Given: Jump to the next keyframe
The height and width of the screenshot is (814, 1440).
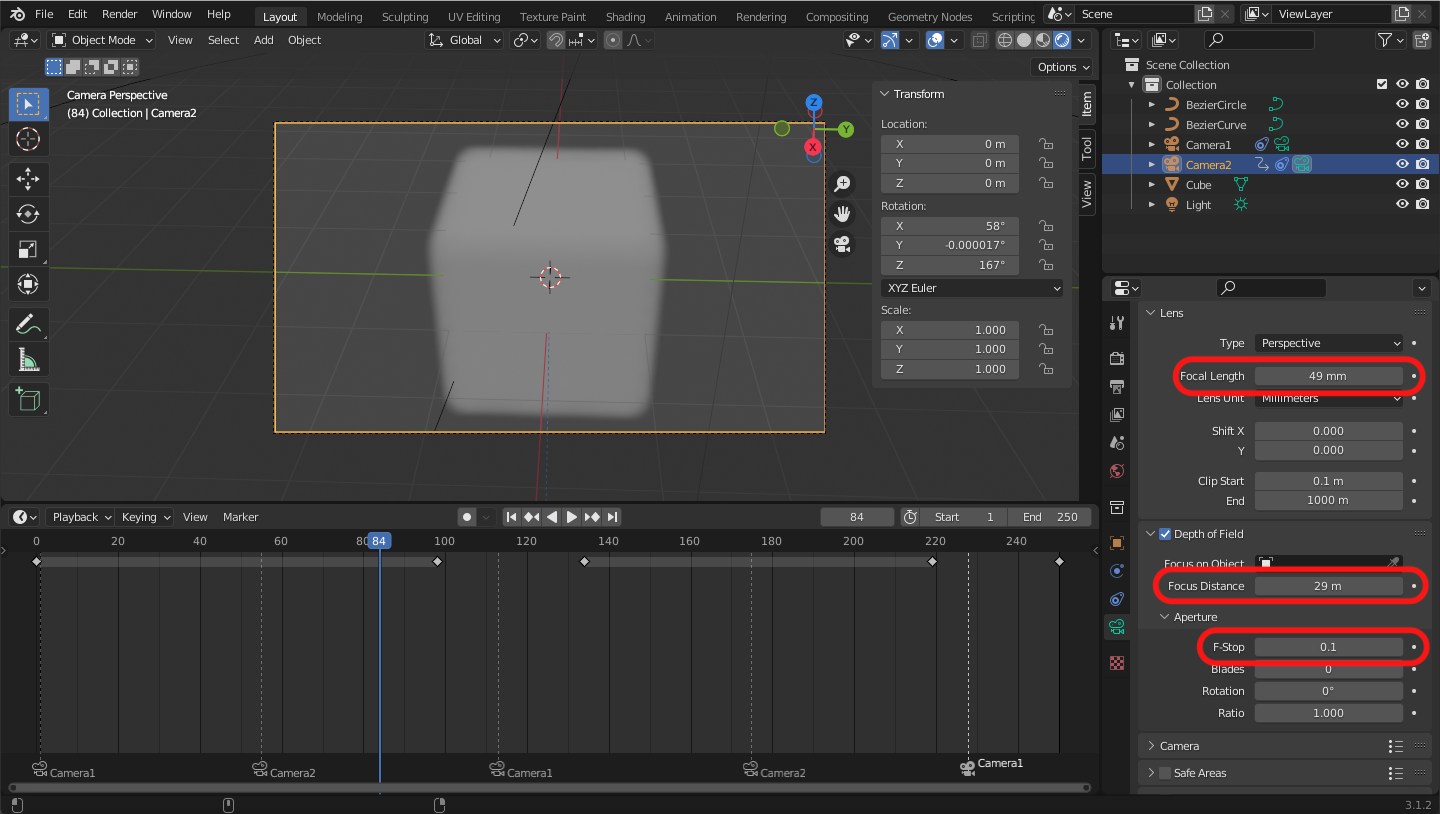Looking at the screenshot, I should tap(592, 517).
